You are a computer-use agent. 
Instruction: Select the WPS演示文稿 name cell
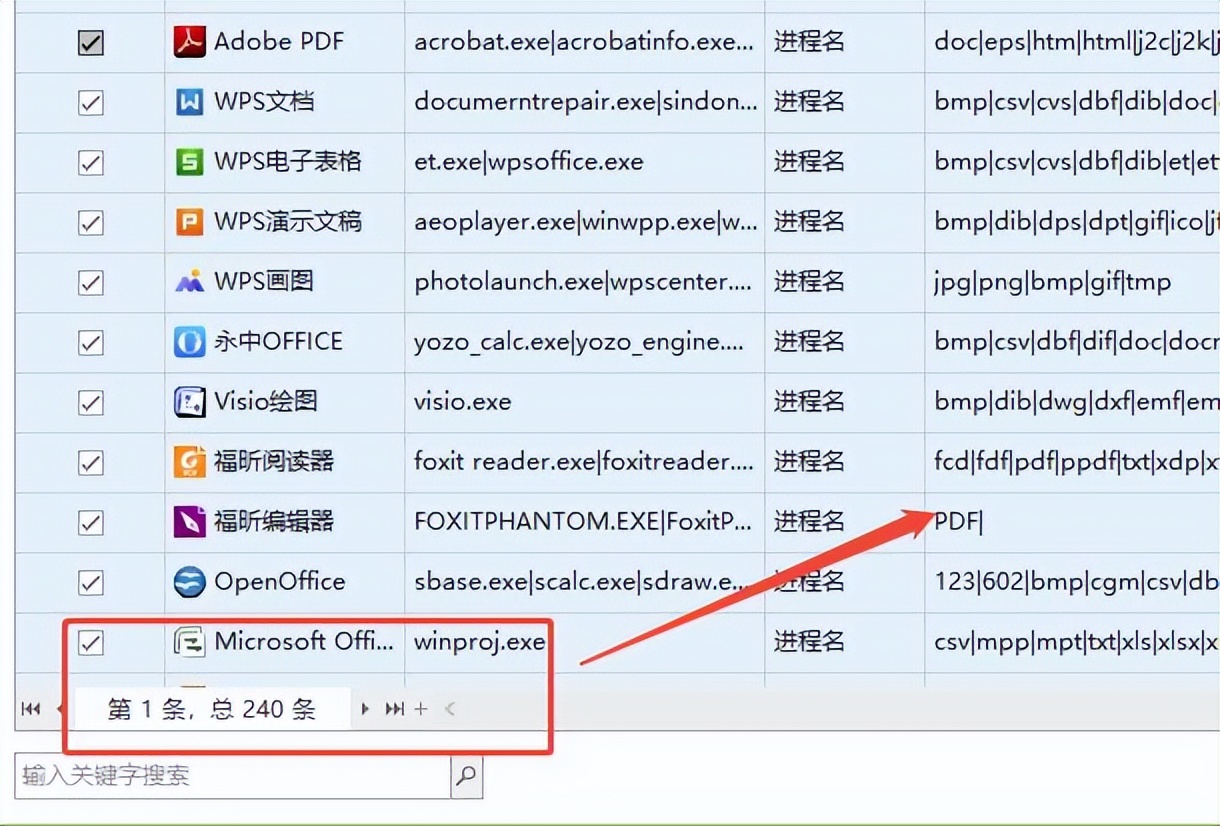[285, 222]
